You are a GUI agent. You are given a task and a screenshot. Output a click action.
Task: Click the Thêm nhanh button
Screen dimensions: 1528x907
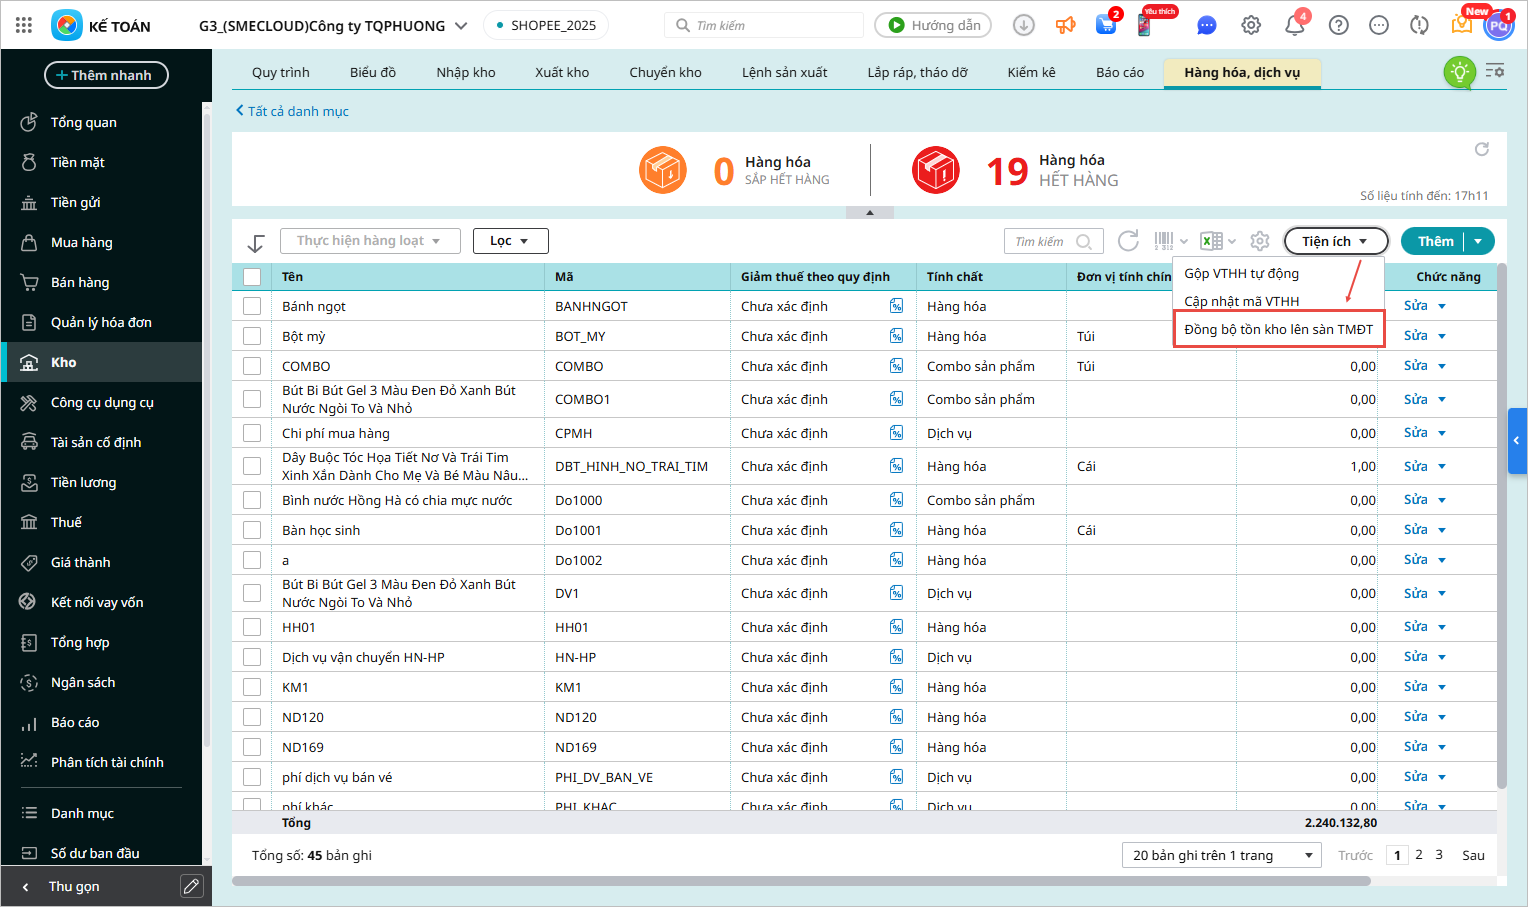pos(106,75)
